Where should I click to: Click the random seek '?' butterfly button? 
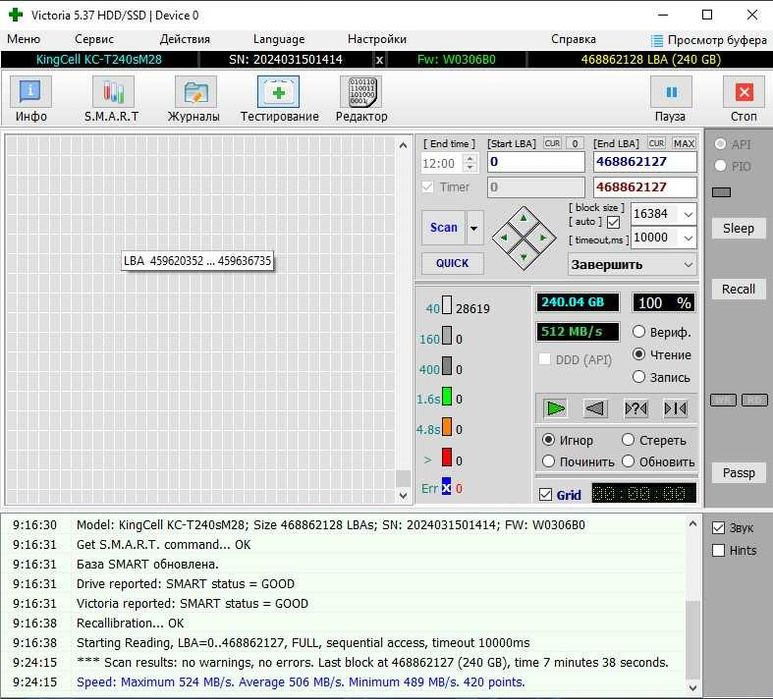tap(635, 408)
